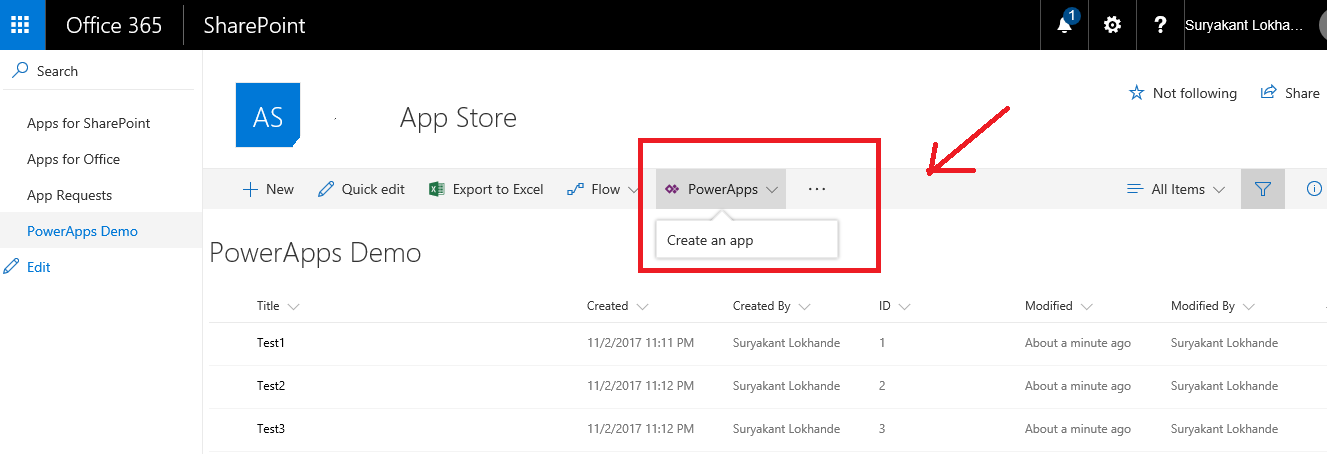Toggle Not following star for this site

(x=1183, y=93)
